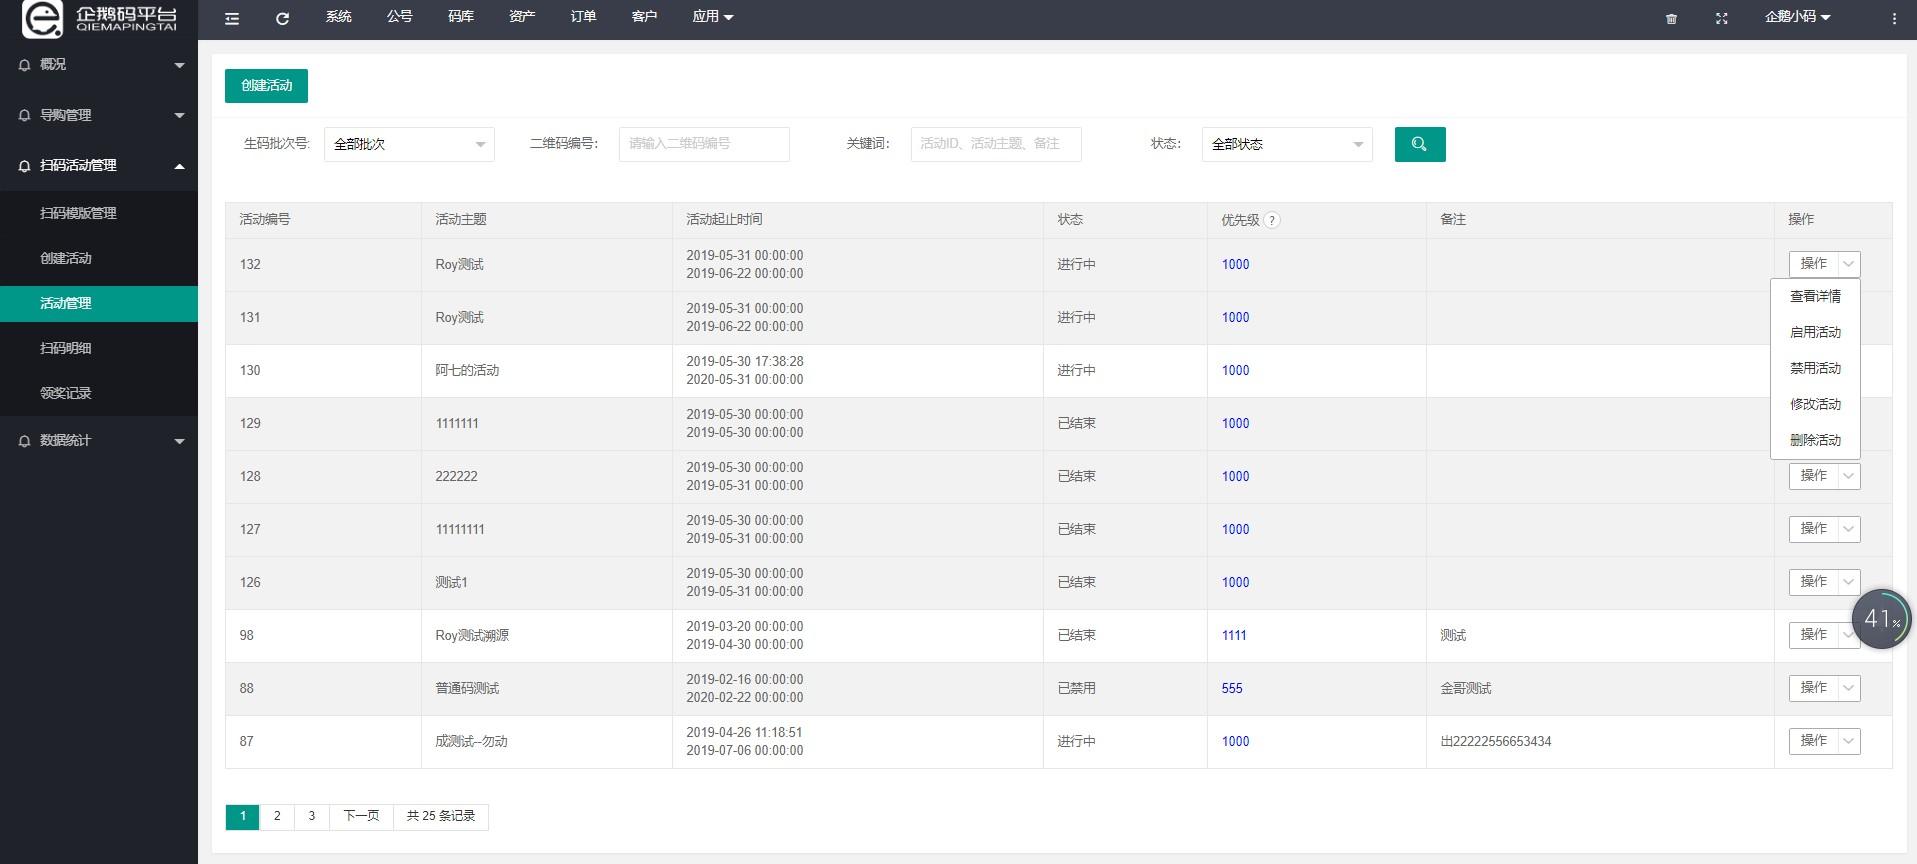This screenshot has height=864, width=1917.
Task: Open 创建活动 in sidebar submenu
Action: coord(99,258)
